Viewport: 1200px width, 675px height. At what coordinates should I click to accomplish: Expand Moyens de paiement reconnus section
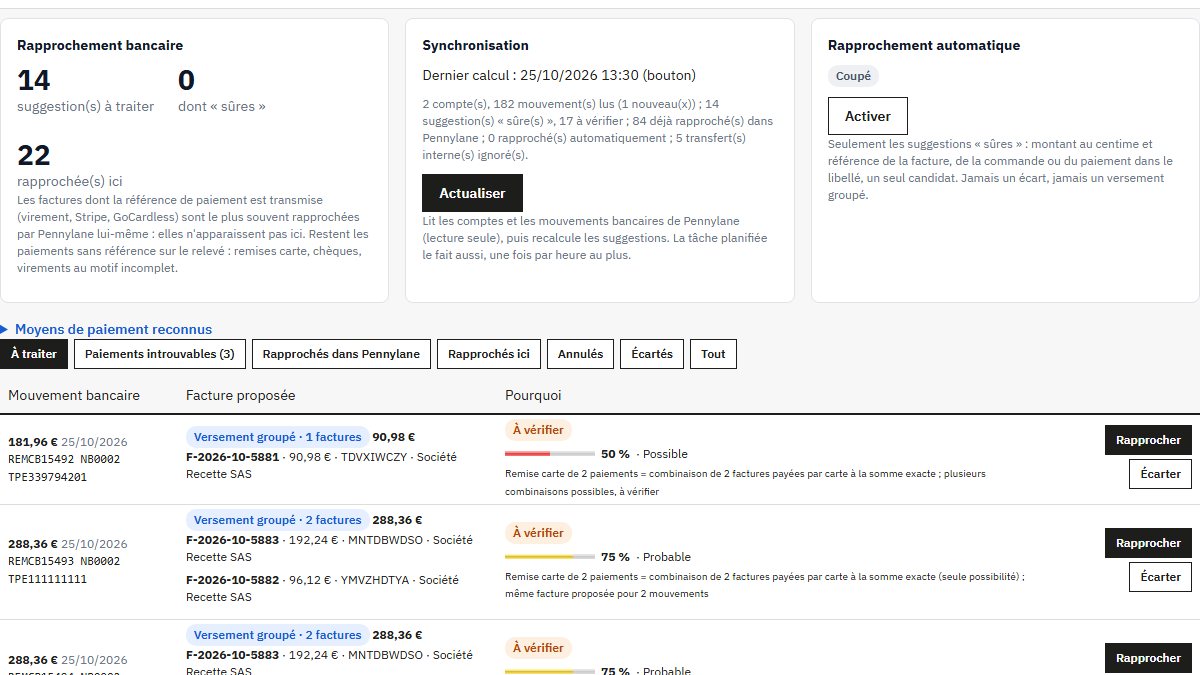pos(106,329)
